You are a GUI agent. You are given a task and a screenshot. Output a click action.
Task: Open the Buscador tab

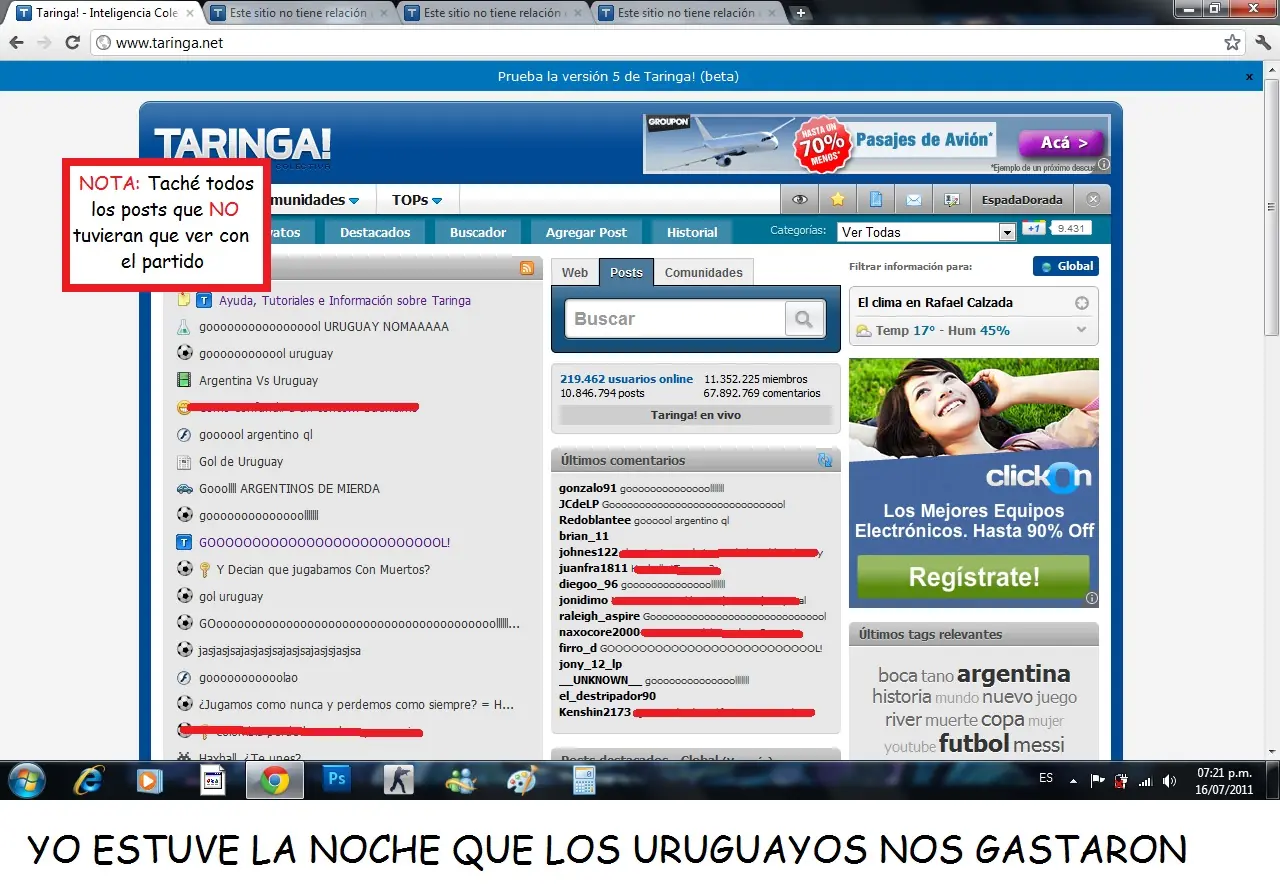(x=478, y=232)
